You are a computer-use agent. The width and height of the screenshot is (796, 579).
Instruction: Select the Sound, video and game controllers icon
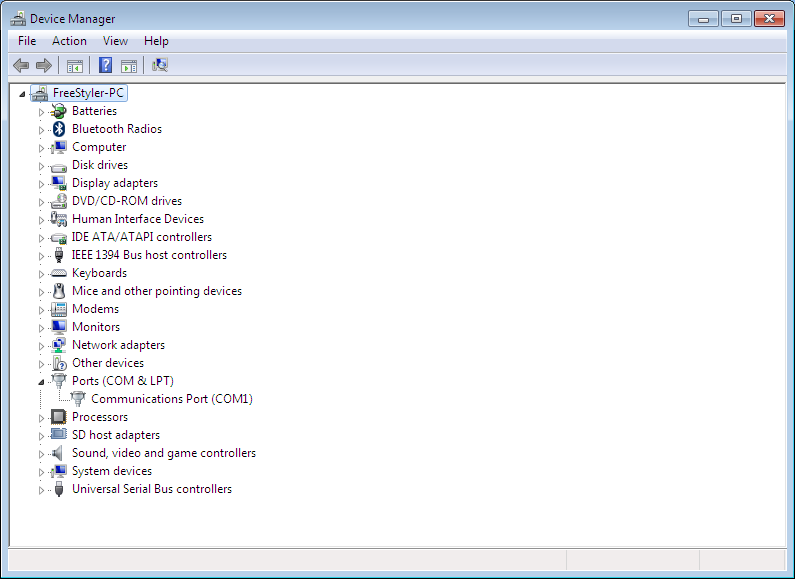58,453
